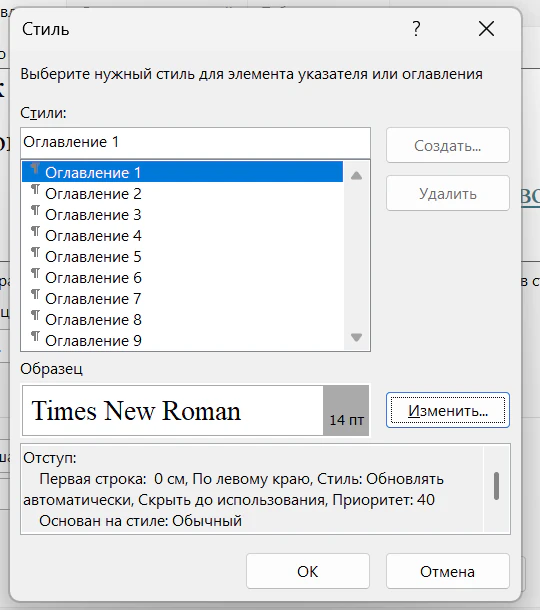Confirm with the OK button
This screenshot has height=610, width=540.
(308, 571)
